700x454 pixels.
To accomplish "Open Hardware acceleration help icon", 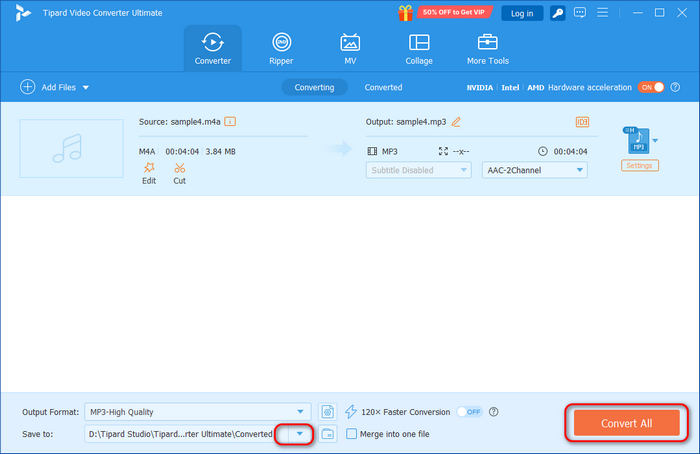I will coord(675,87).
